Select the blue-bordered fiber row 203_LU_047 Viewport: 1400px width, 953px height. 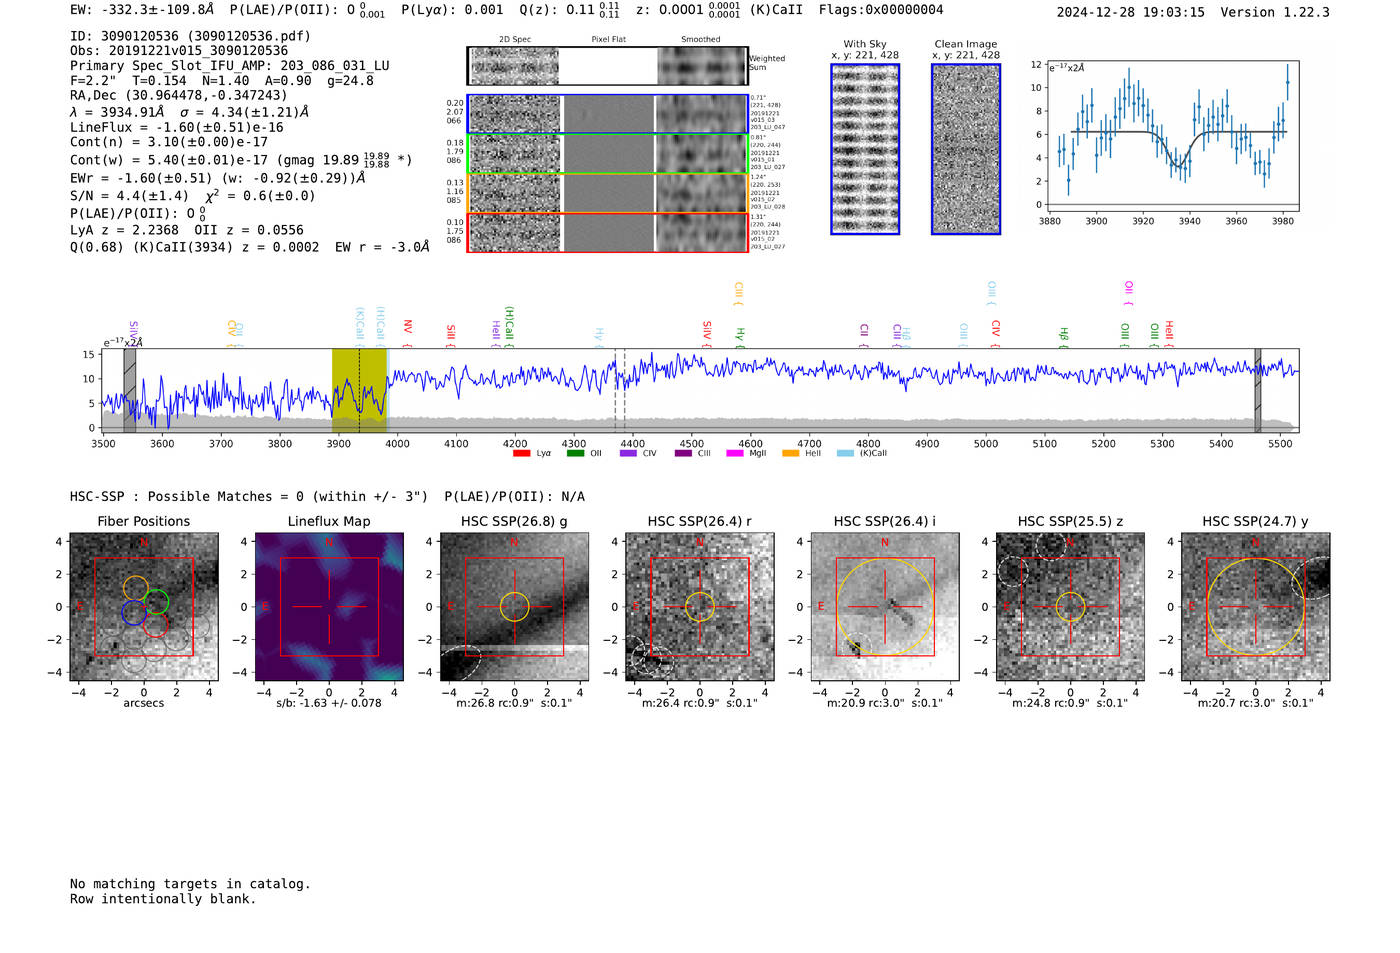(x=607, y=114)
